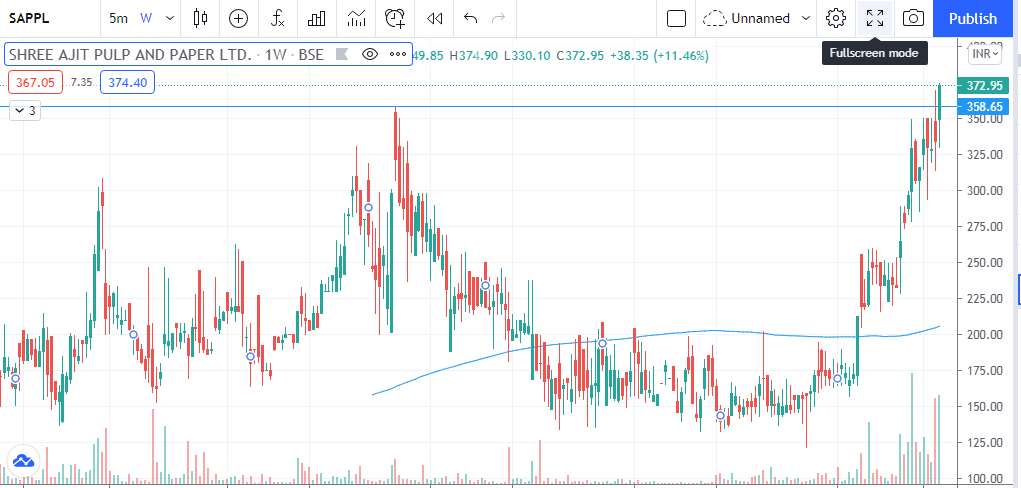Click the TradingView logo at bottom-left
The height and width of the screenshot is (488, 1021).
point(23,461)
